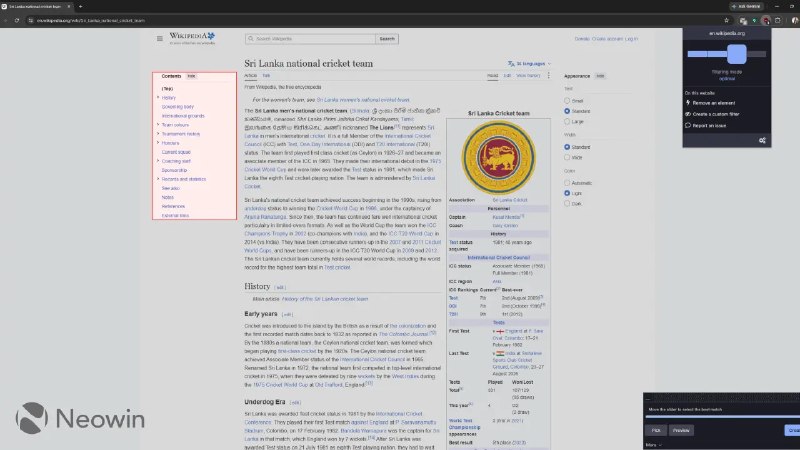
Task: Open the Read view tab
Action: 492,76
